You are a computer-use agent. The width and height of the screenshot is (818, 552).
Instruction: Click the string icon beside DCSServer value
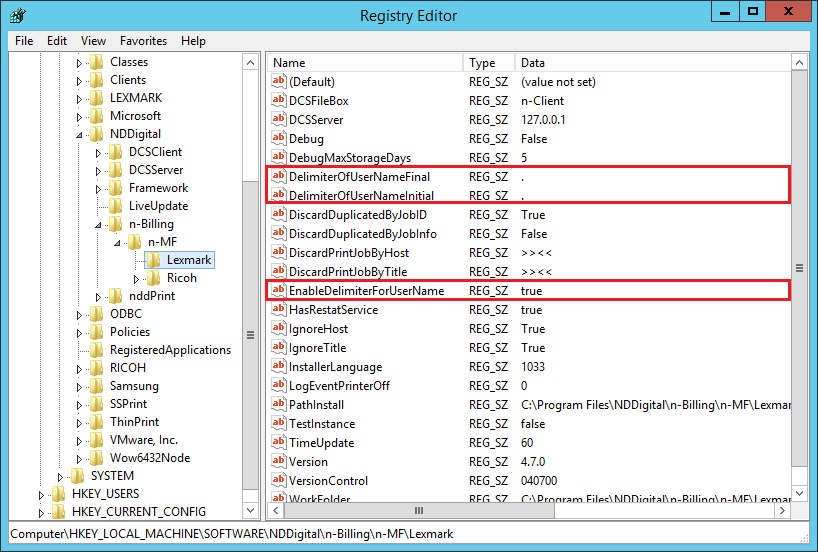pyautogui.click(x=279, y=120)
